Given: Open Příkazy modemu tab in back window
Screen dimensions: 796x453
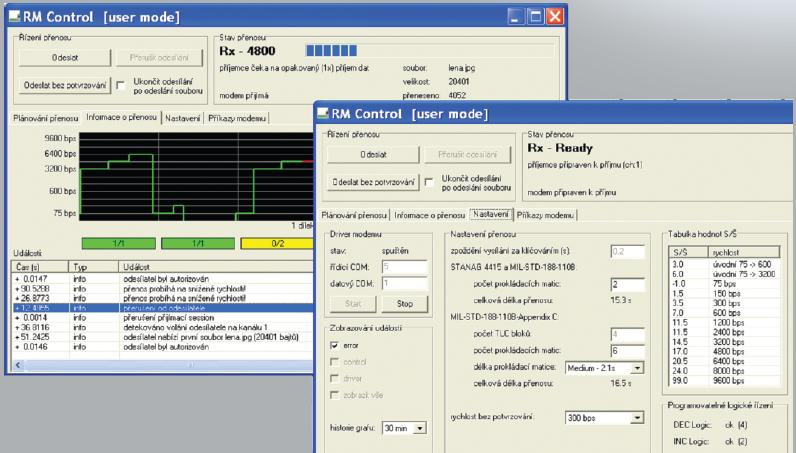Looking at the screenshot, I should pos(237,118).
